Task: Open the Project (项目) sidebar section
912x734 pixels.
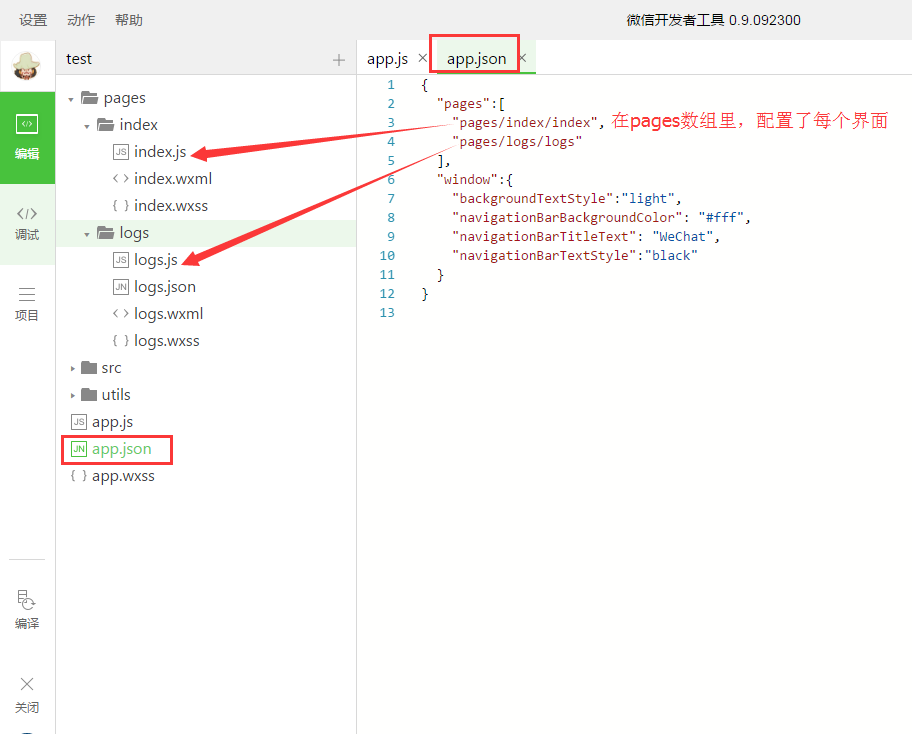Action: pos(27,303)
